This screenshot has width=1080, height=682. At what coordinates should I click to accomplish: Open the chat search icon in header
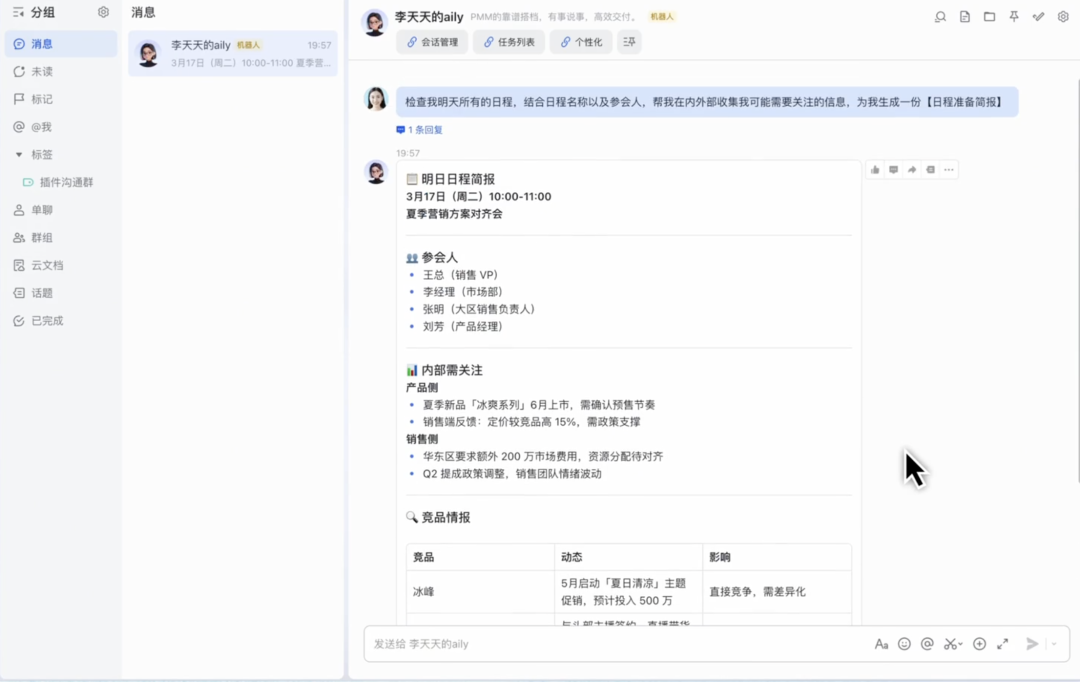(x=940, y=17)
